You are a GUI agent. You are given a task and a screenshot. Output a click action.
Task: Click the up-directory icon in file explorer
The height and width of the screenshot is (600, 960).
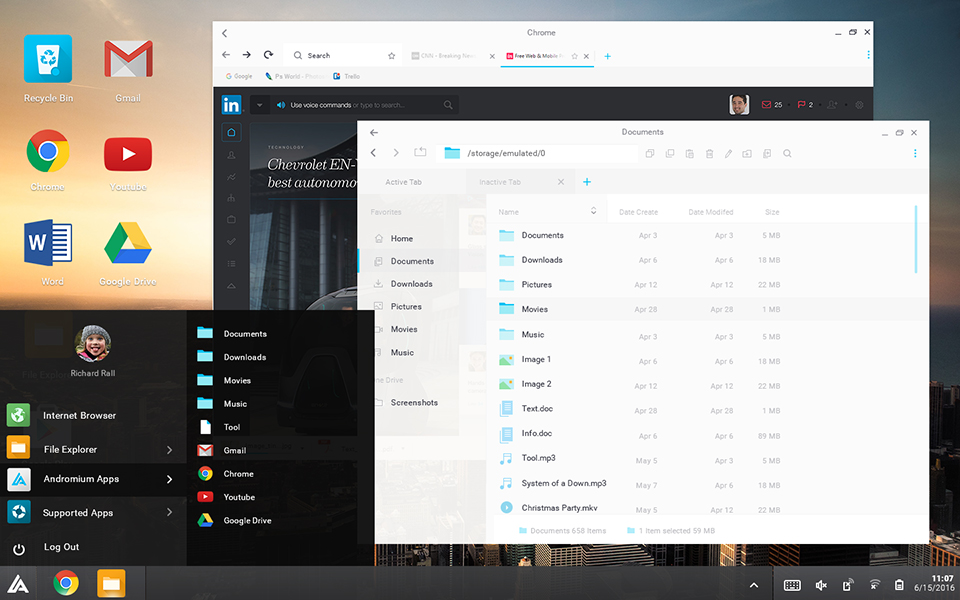[x=420, y=153]
